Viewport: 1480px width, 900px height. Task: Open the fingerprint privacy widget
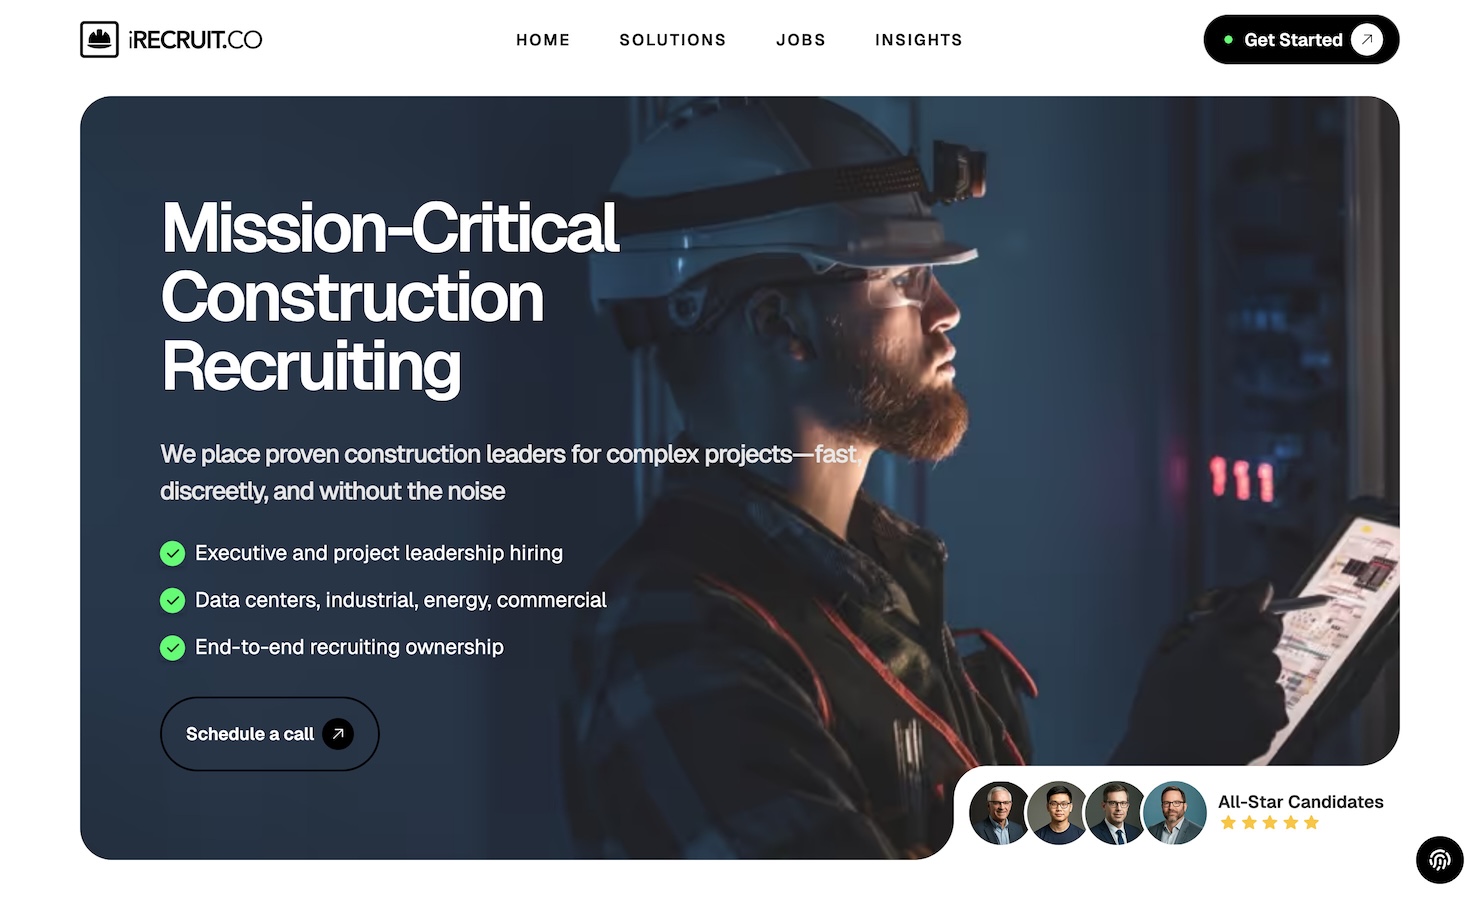1440,860
